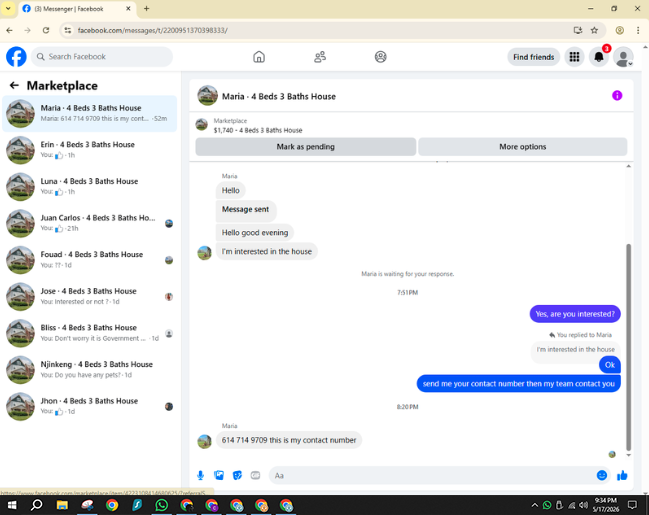Open Njinkeng conversation

89,370
